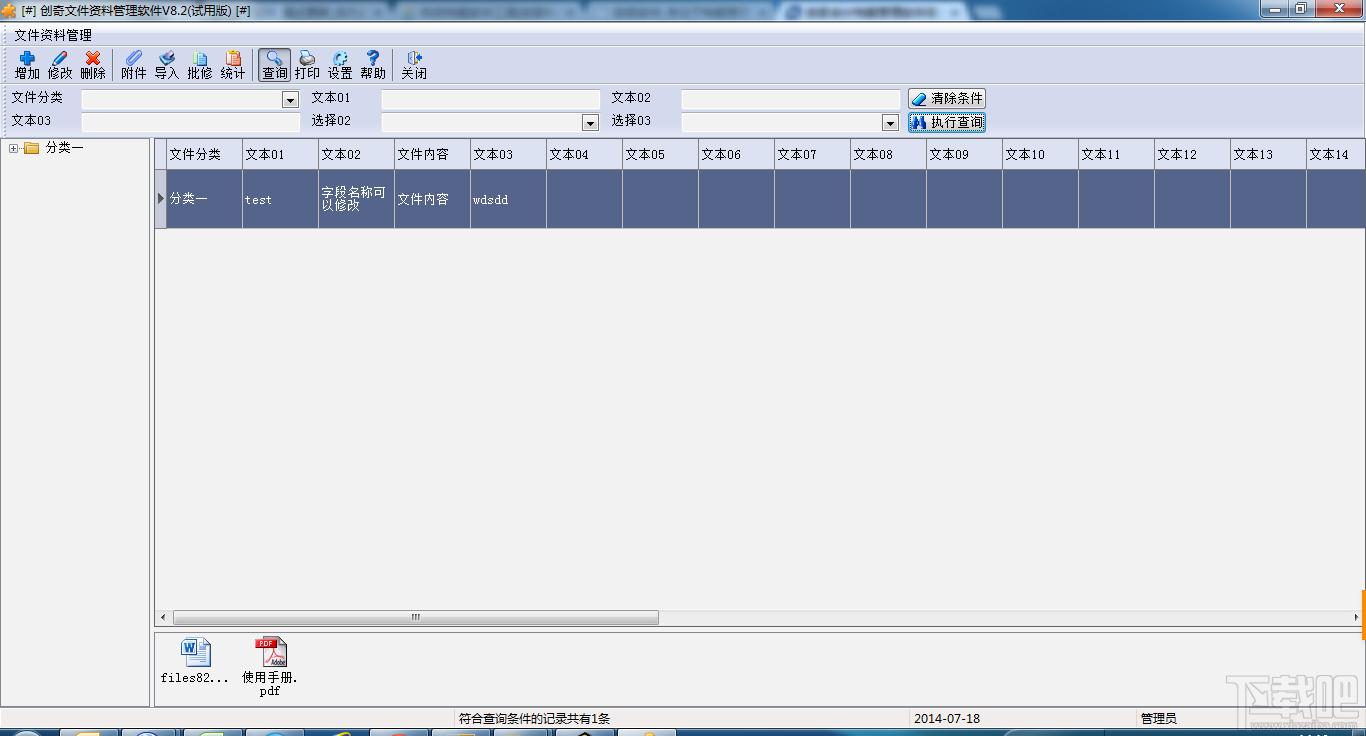Click the 导入 (Import) toolbar icon

click(166, 65)
